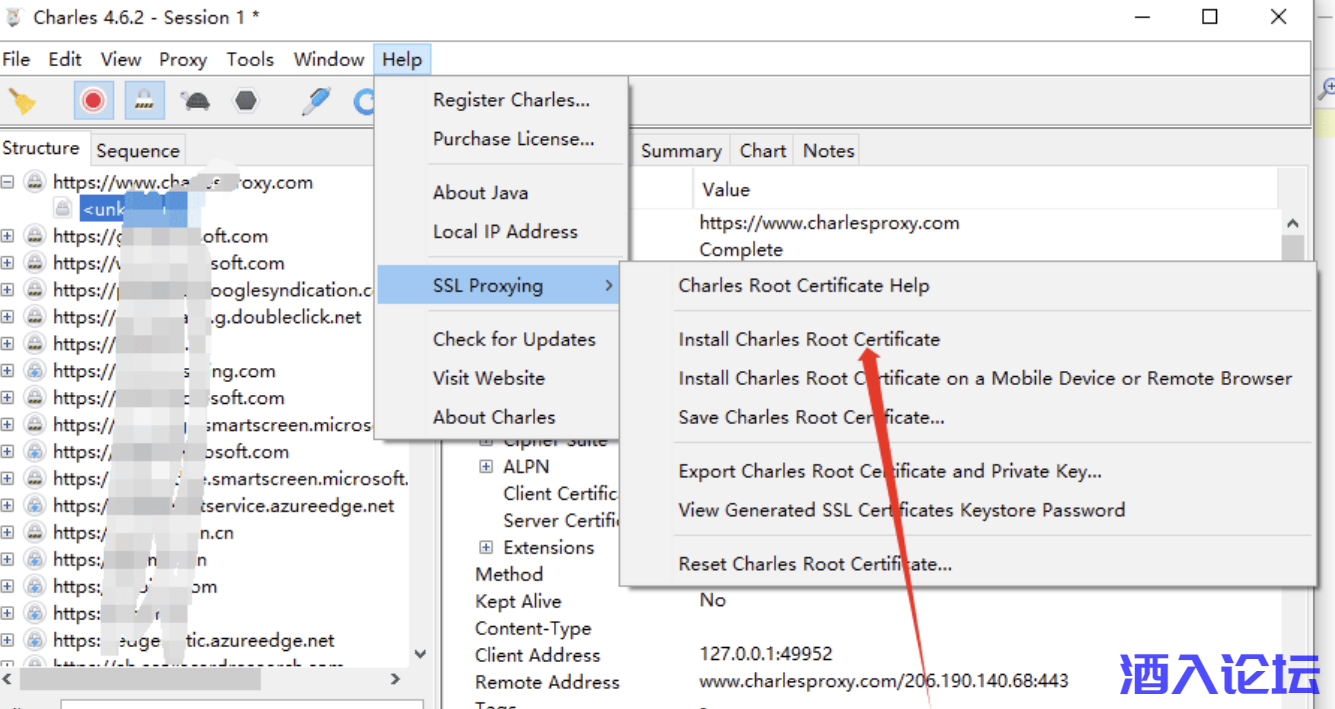The width and height of the screenshot is (1335, 709).
Task: Choose Install Charles Root Certificate
Action: tap(808, 339)
